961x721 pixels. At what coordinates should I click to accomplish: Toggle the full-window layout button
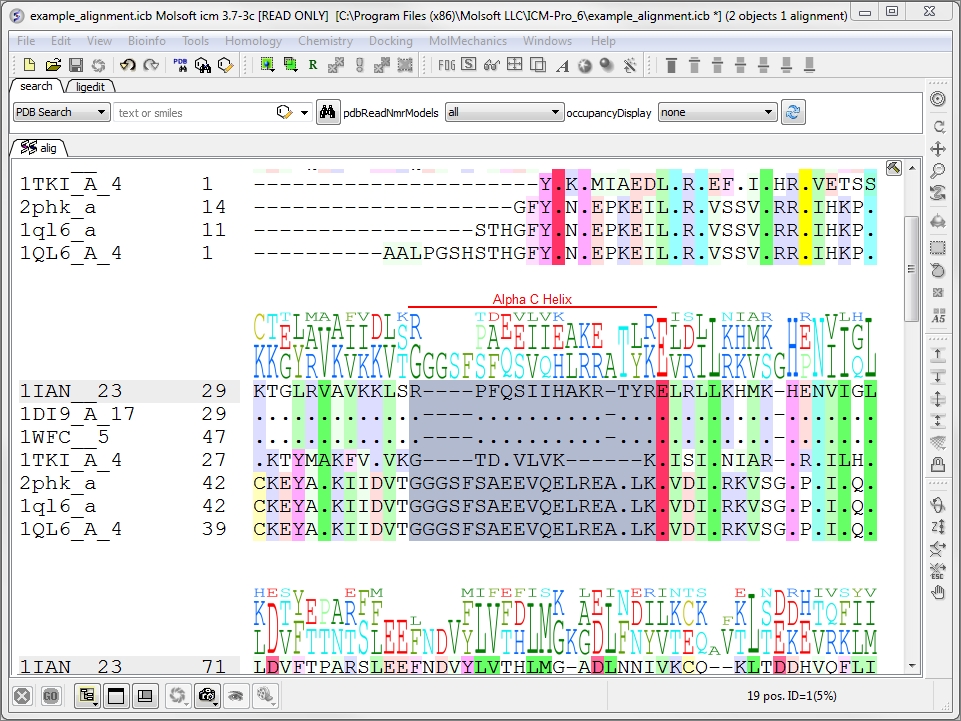pyautogui.click(x=116, y=695)
